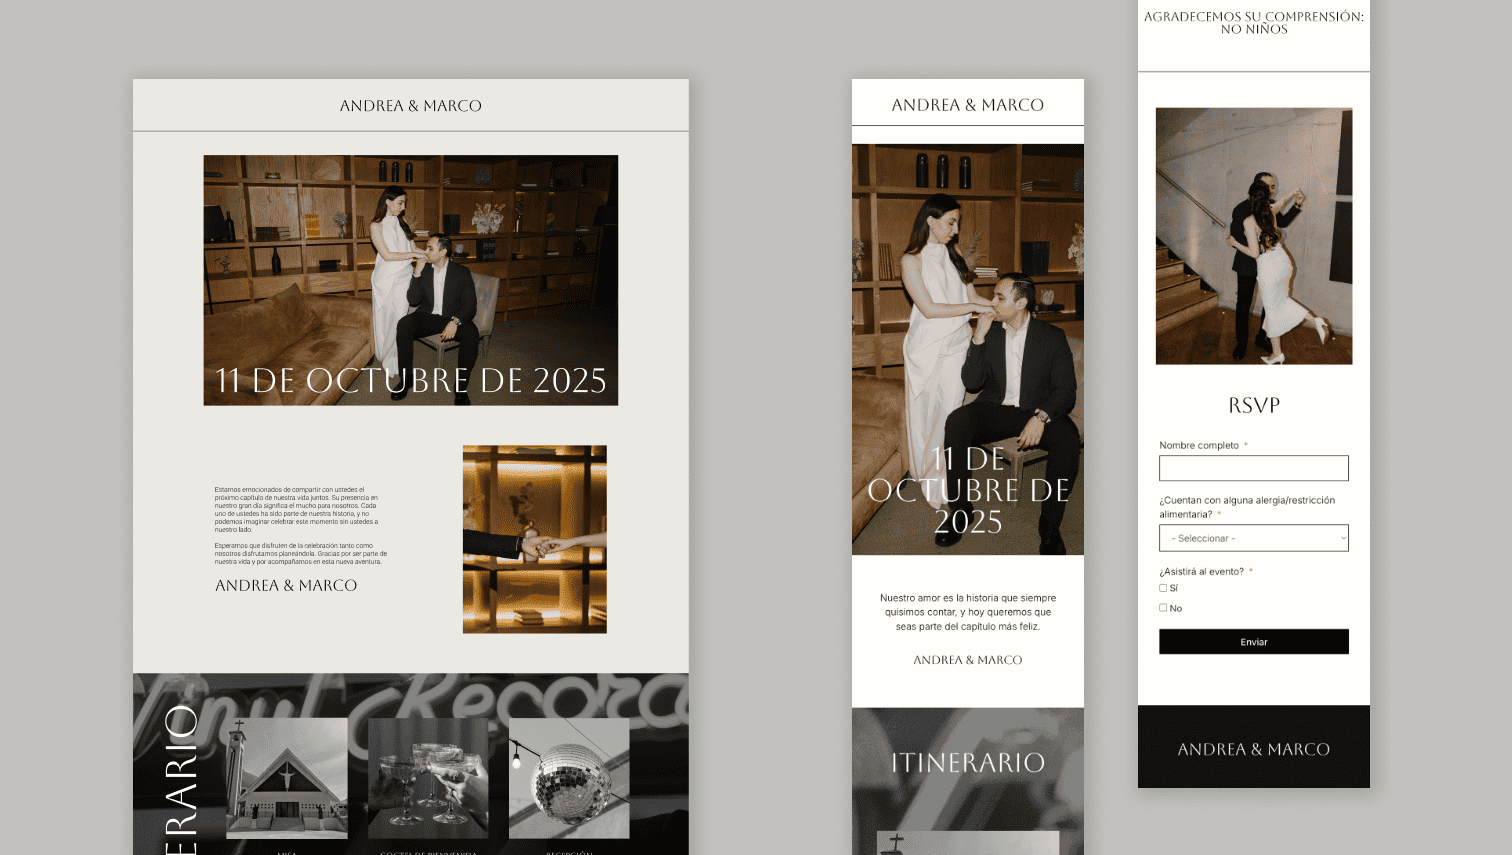Click the 'ITINERARIO' heading on mobile layout
Image resolution: width=1512 pixels, height=855 pixels.
pyautogui.click(x=967, y=763)
